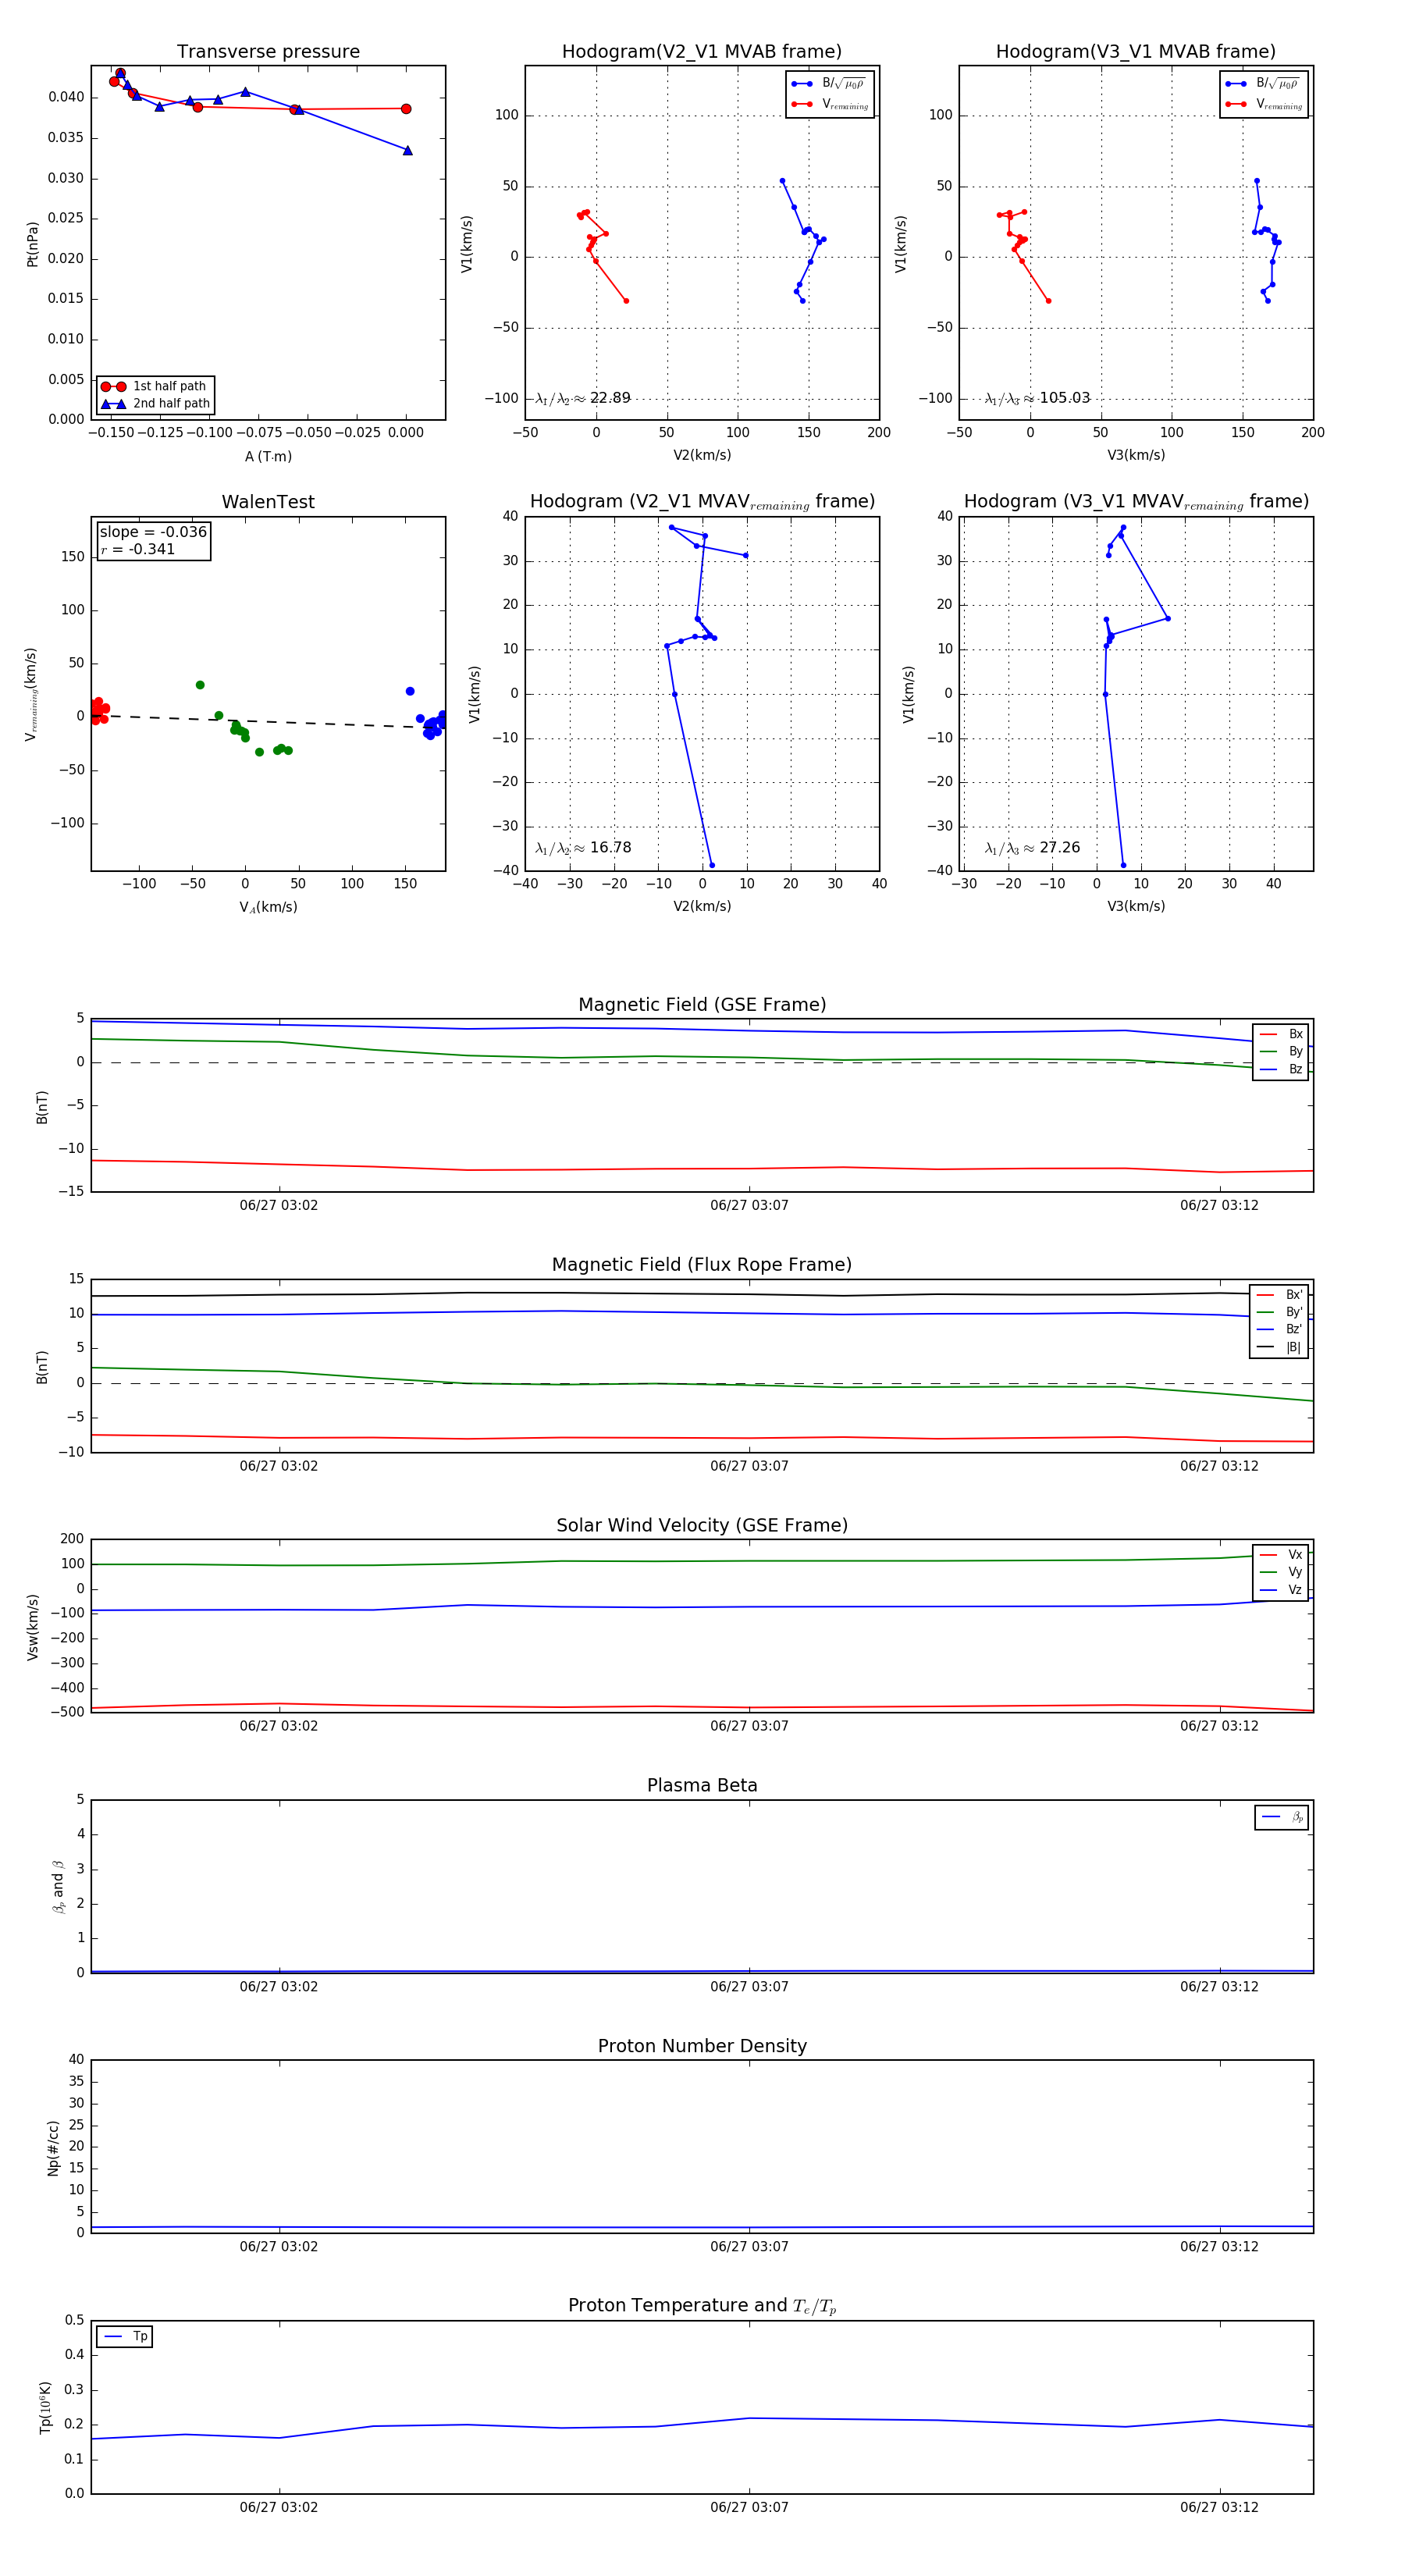The height and width of the screenshot is (2576, 1405).
Task: Click the "1st half path" legend entry
Action: tap(155, 386)
